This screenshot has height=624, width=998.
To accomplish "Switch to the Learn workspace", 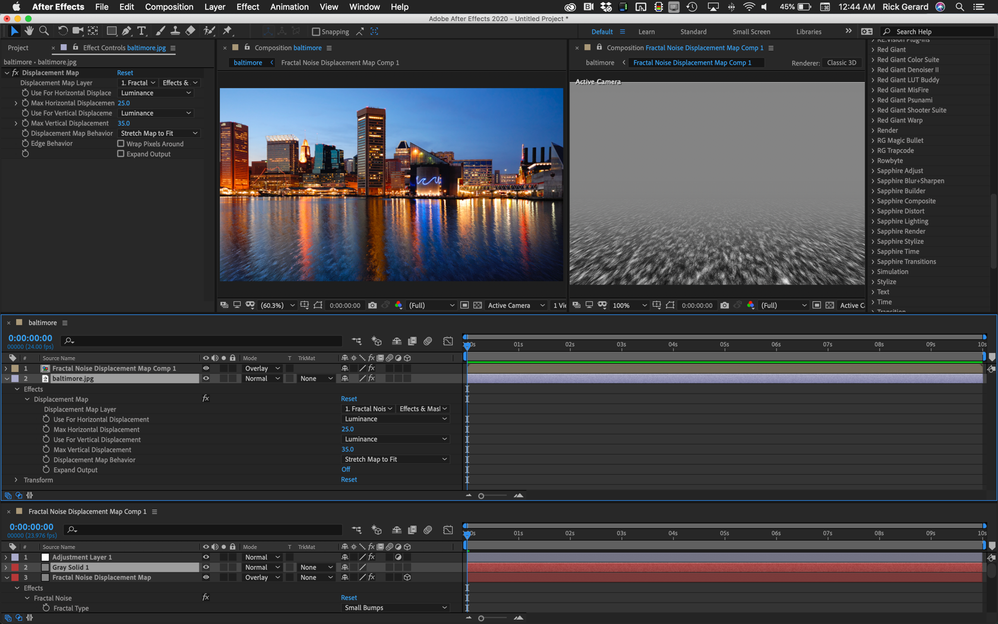I will 647,32.
